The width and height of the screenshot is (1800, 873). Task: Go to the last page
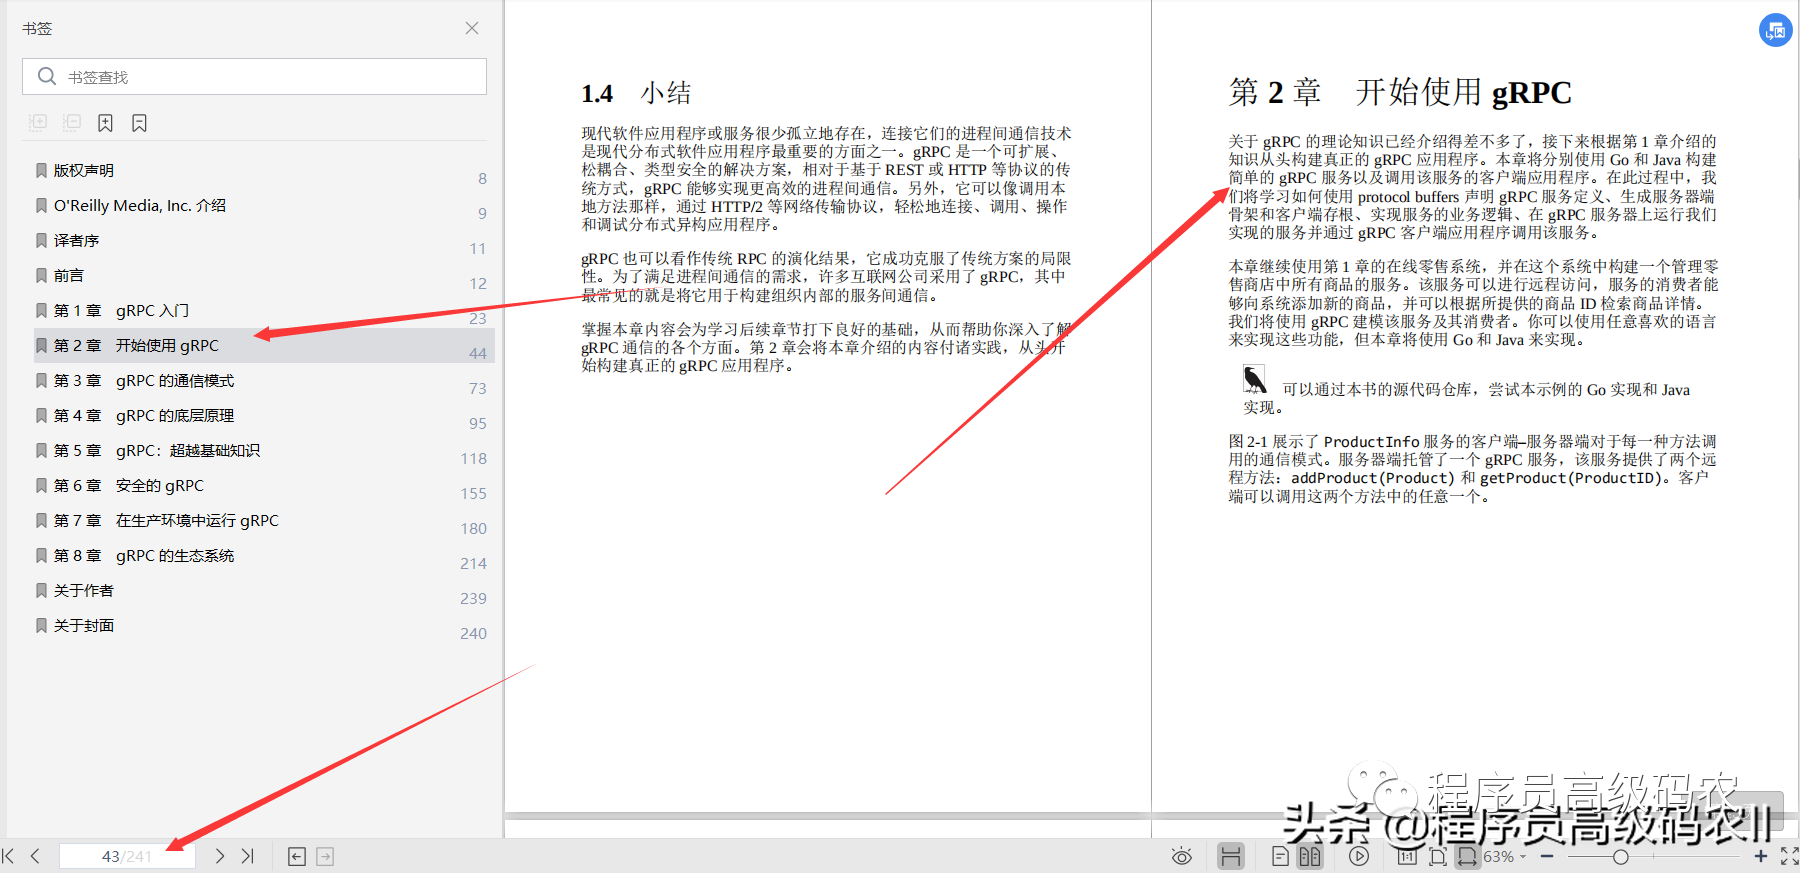[x=248, y=856]
